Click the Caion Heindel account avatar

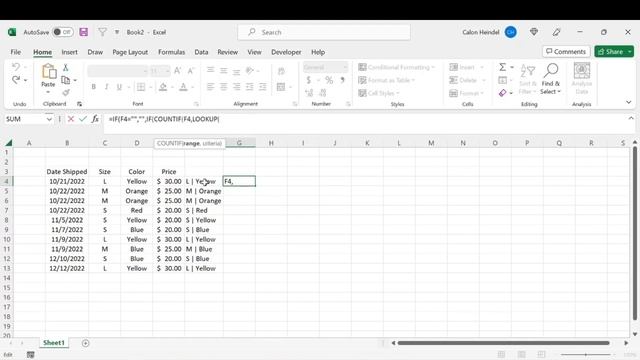(x=511, y=32)
